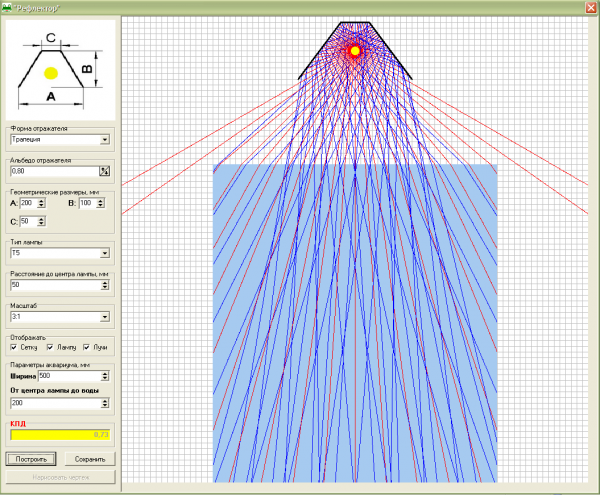Screen dimensions: 600x495
Task: Increase dimension C with the up arrow
Action: (41, 219)
